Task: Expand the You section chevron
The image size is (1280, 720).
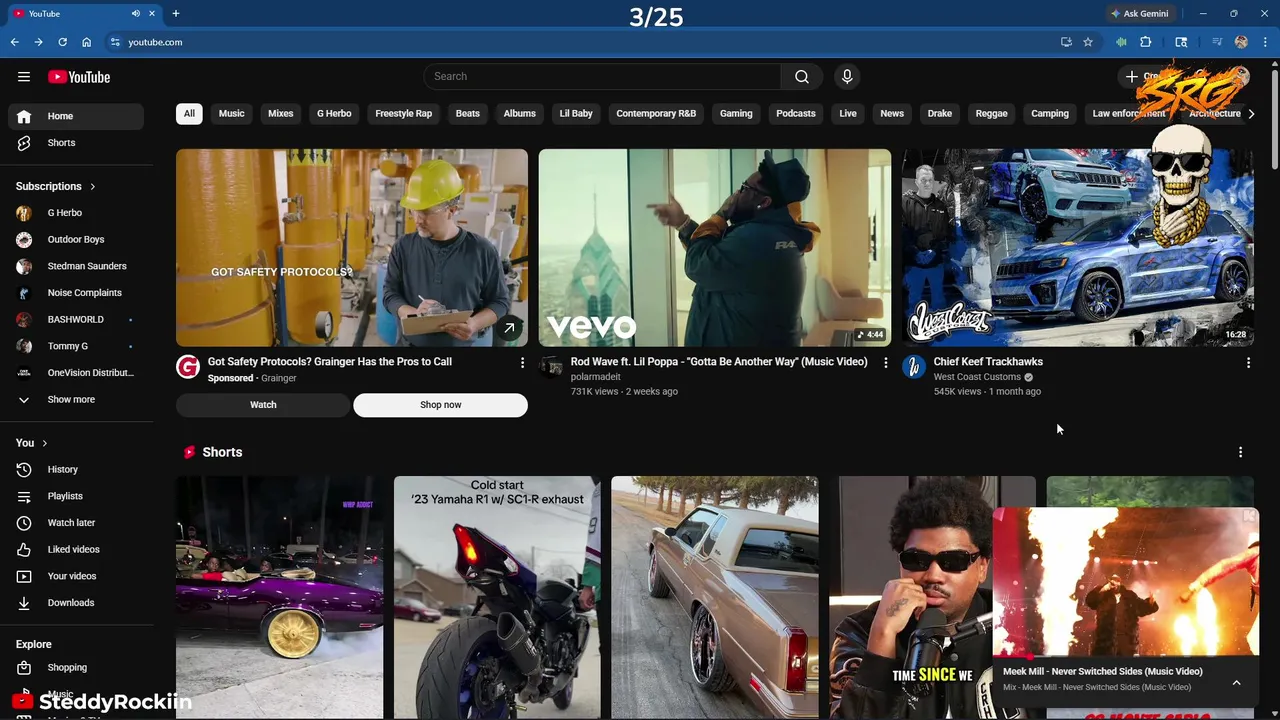Action: tap(44, 443)
